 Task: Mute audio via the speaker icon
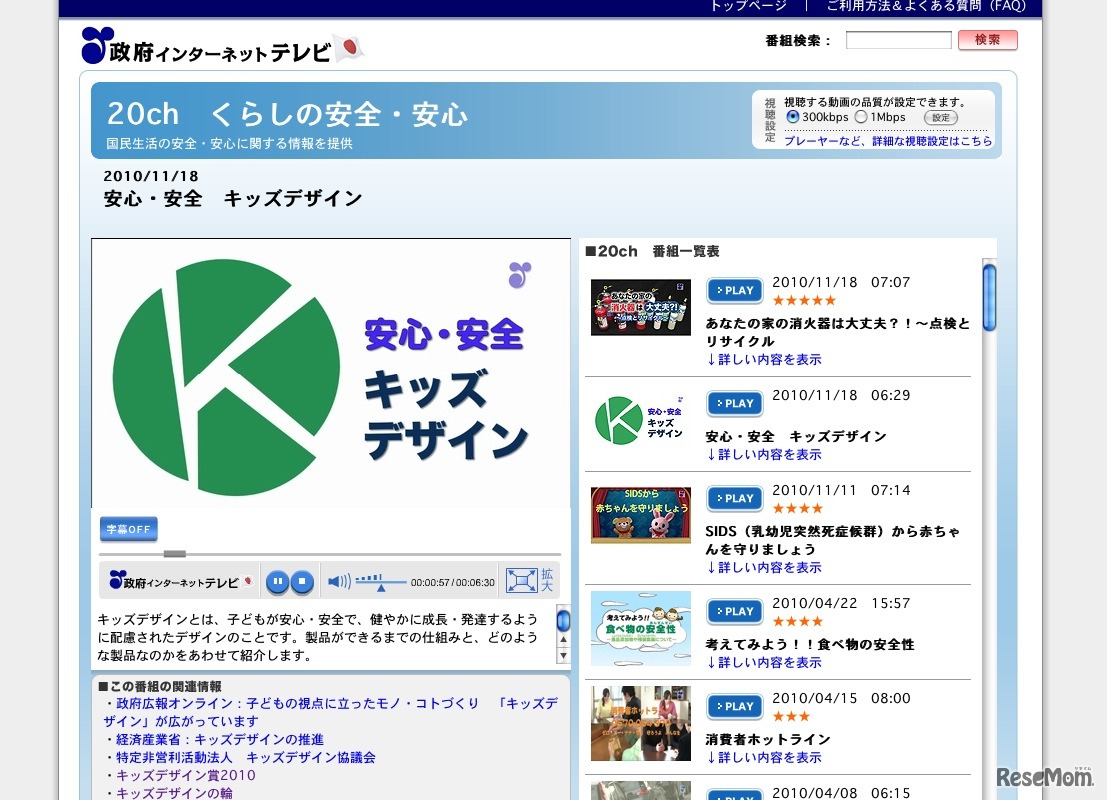(x=338, y=581)
